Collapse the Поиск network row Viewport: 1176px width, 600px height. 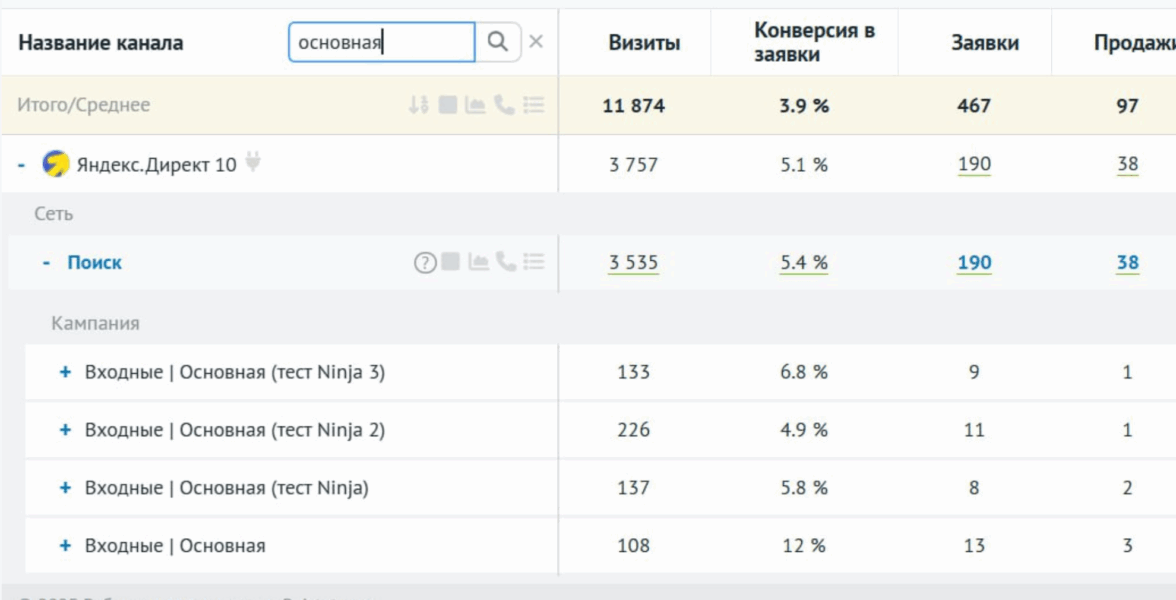pos(46,263)
